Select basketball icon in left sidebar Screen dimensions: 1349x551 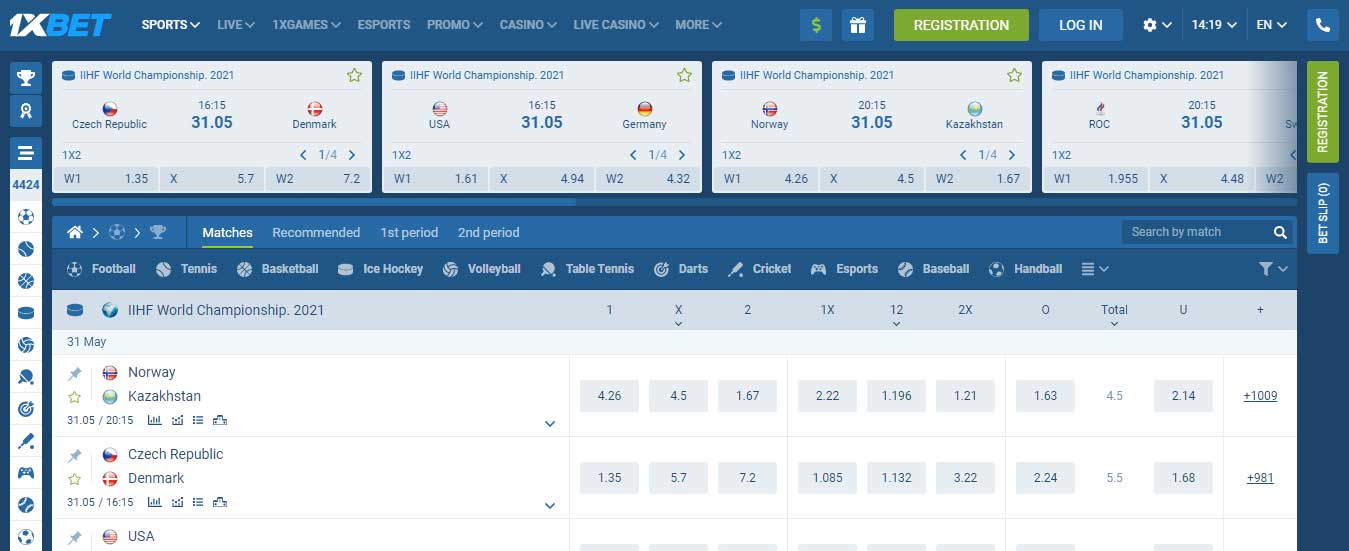26,281
